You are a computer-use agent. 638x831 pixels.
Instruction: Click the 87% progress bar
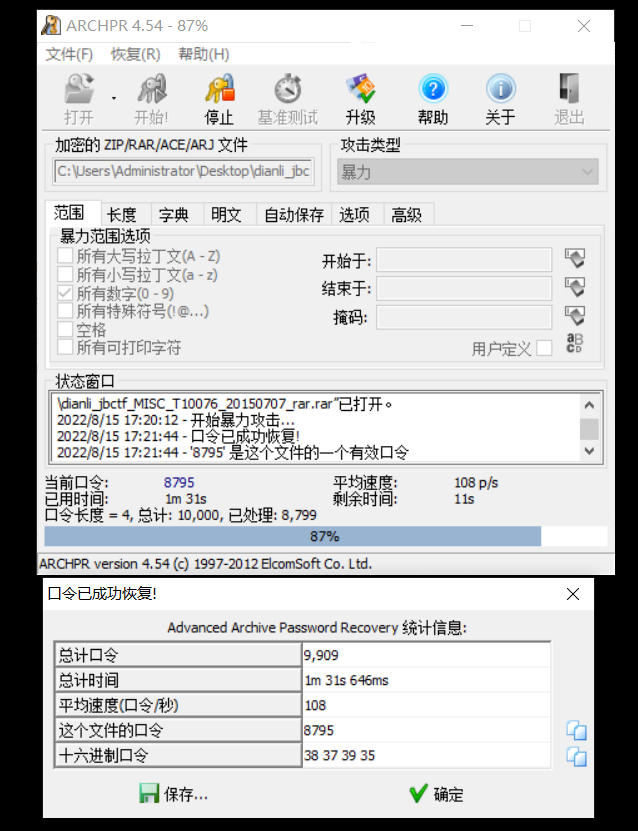click(x=325, y=536)
